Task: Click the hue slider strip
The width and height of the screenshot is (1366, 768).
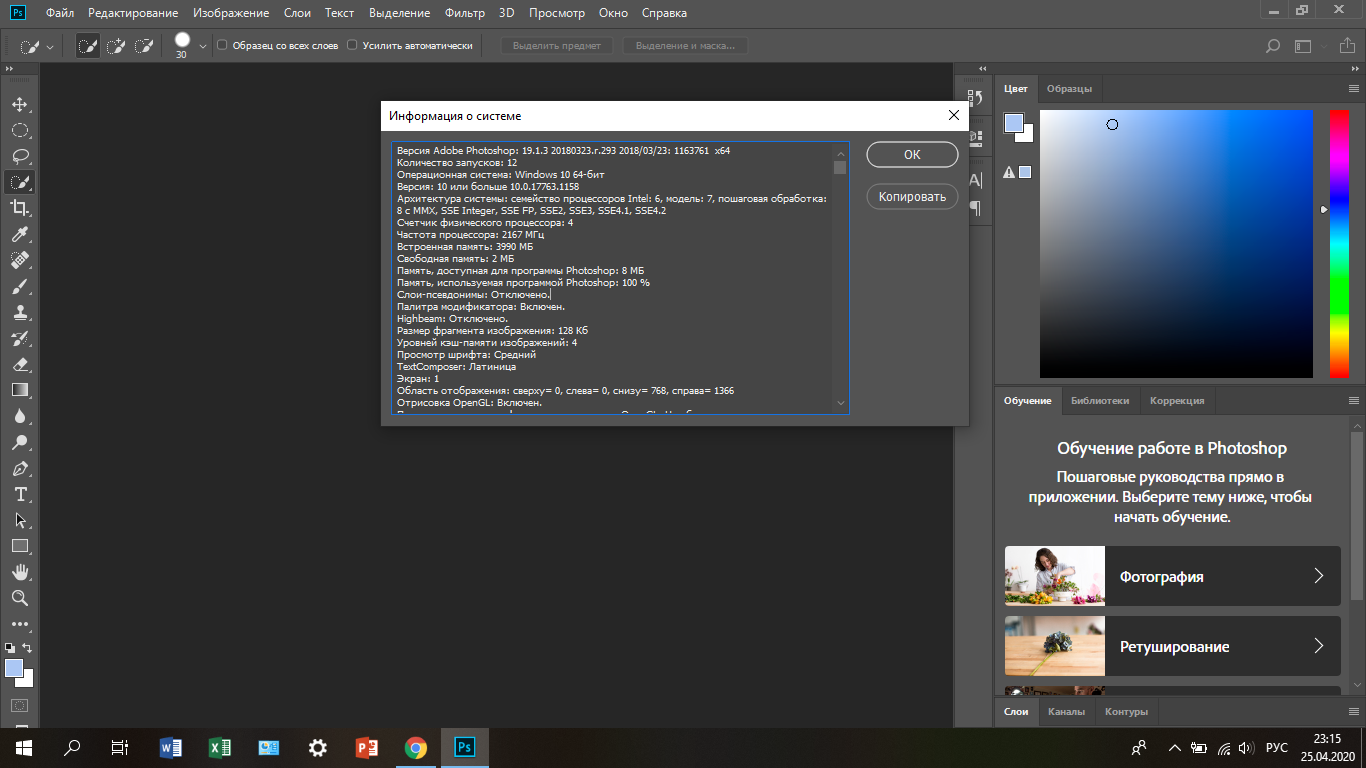Action: (x=1339, y=243)
